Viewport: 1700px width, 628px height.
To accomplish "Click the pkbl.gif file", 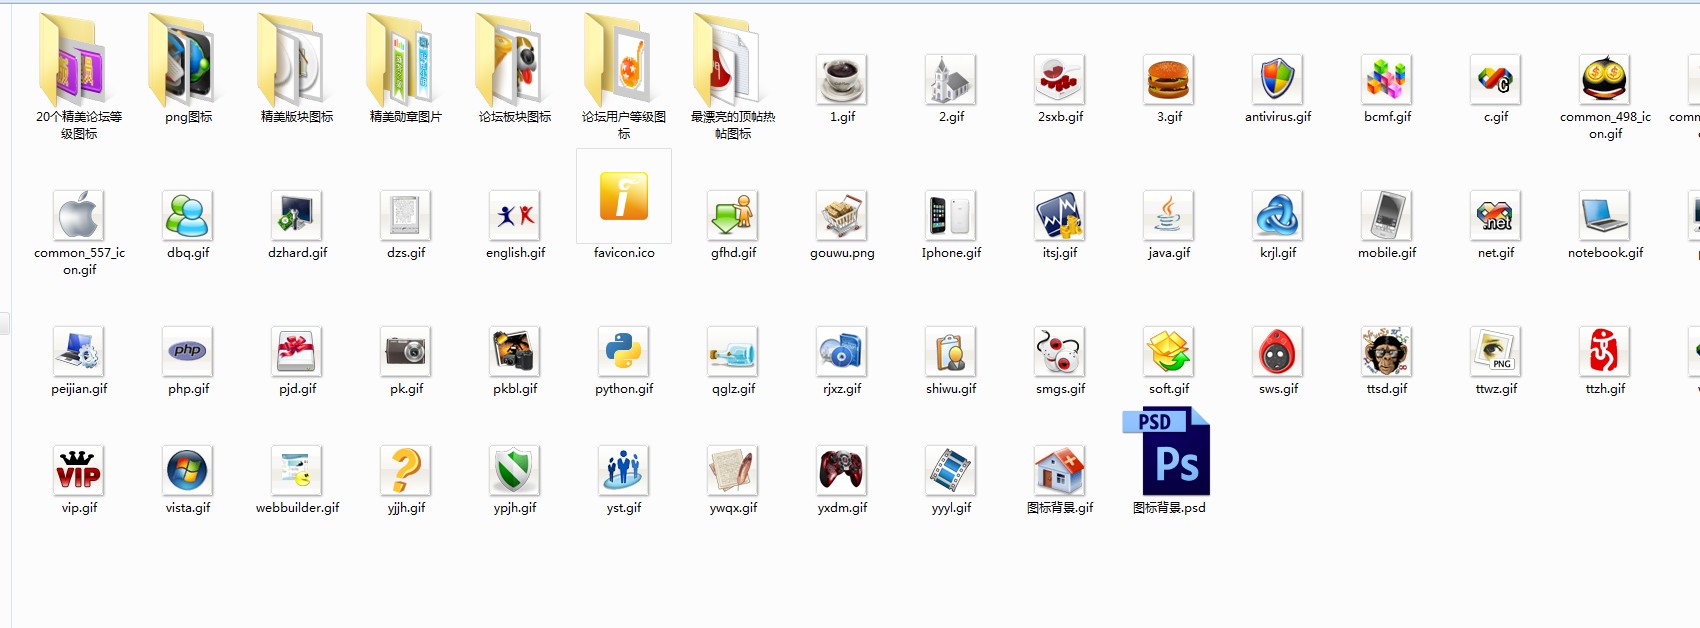I will point(515,352).
